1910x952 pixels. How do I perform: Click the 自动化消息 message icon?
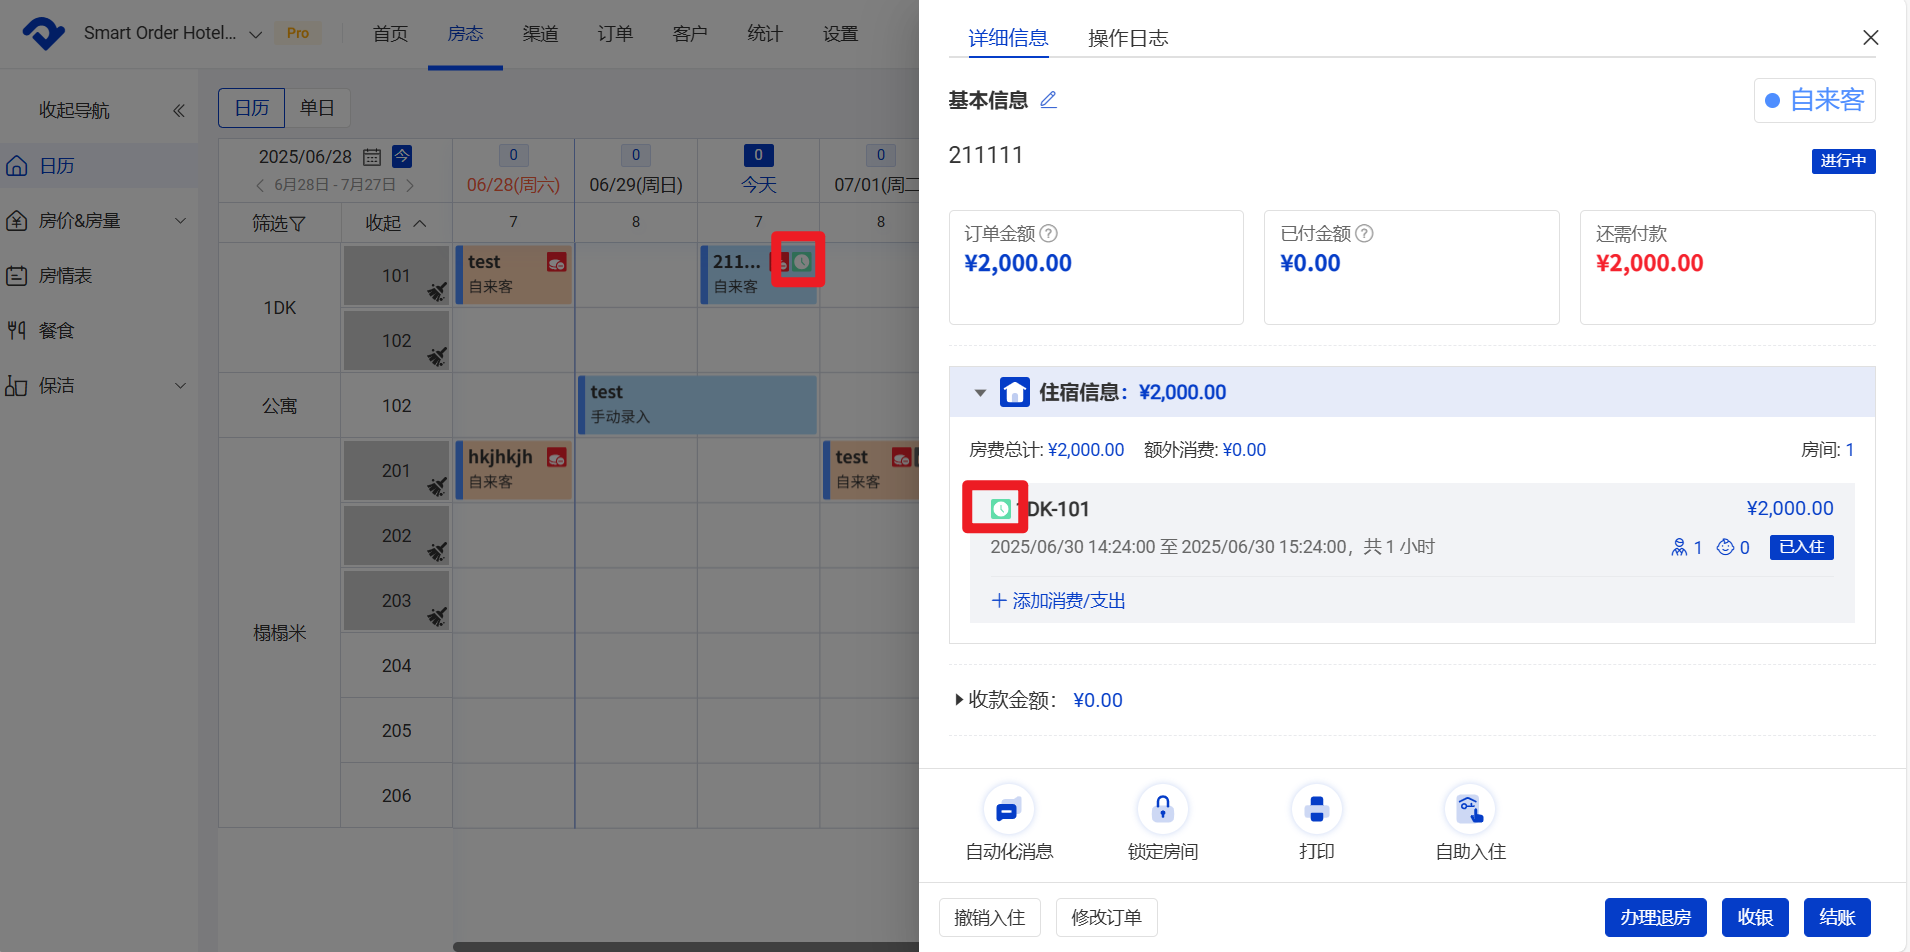pos(1008,809)
